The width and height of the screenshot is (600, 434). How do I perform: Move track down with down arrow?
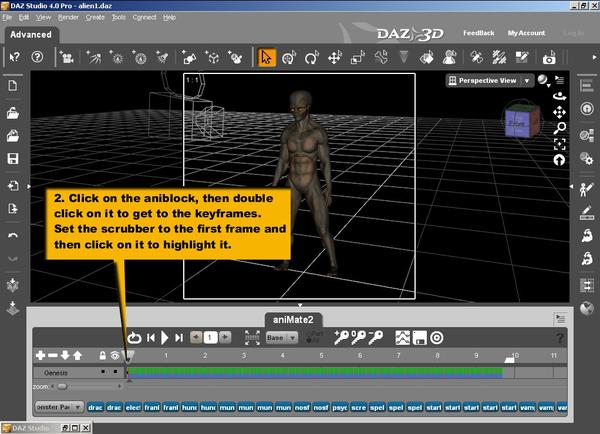point(65,356)
